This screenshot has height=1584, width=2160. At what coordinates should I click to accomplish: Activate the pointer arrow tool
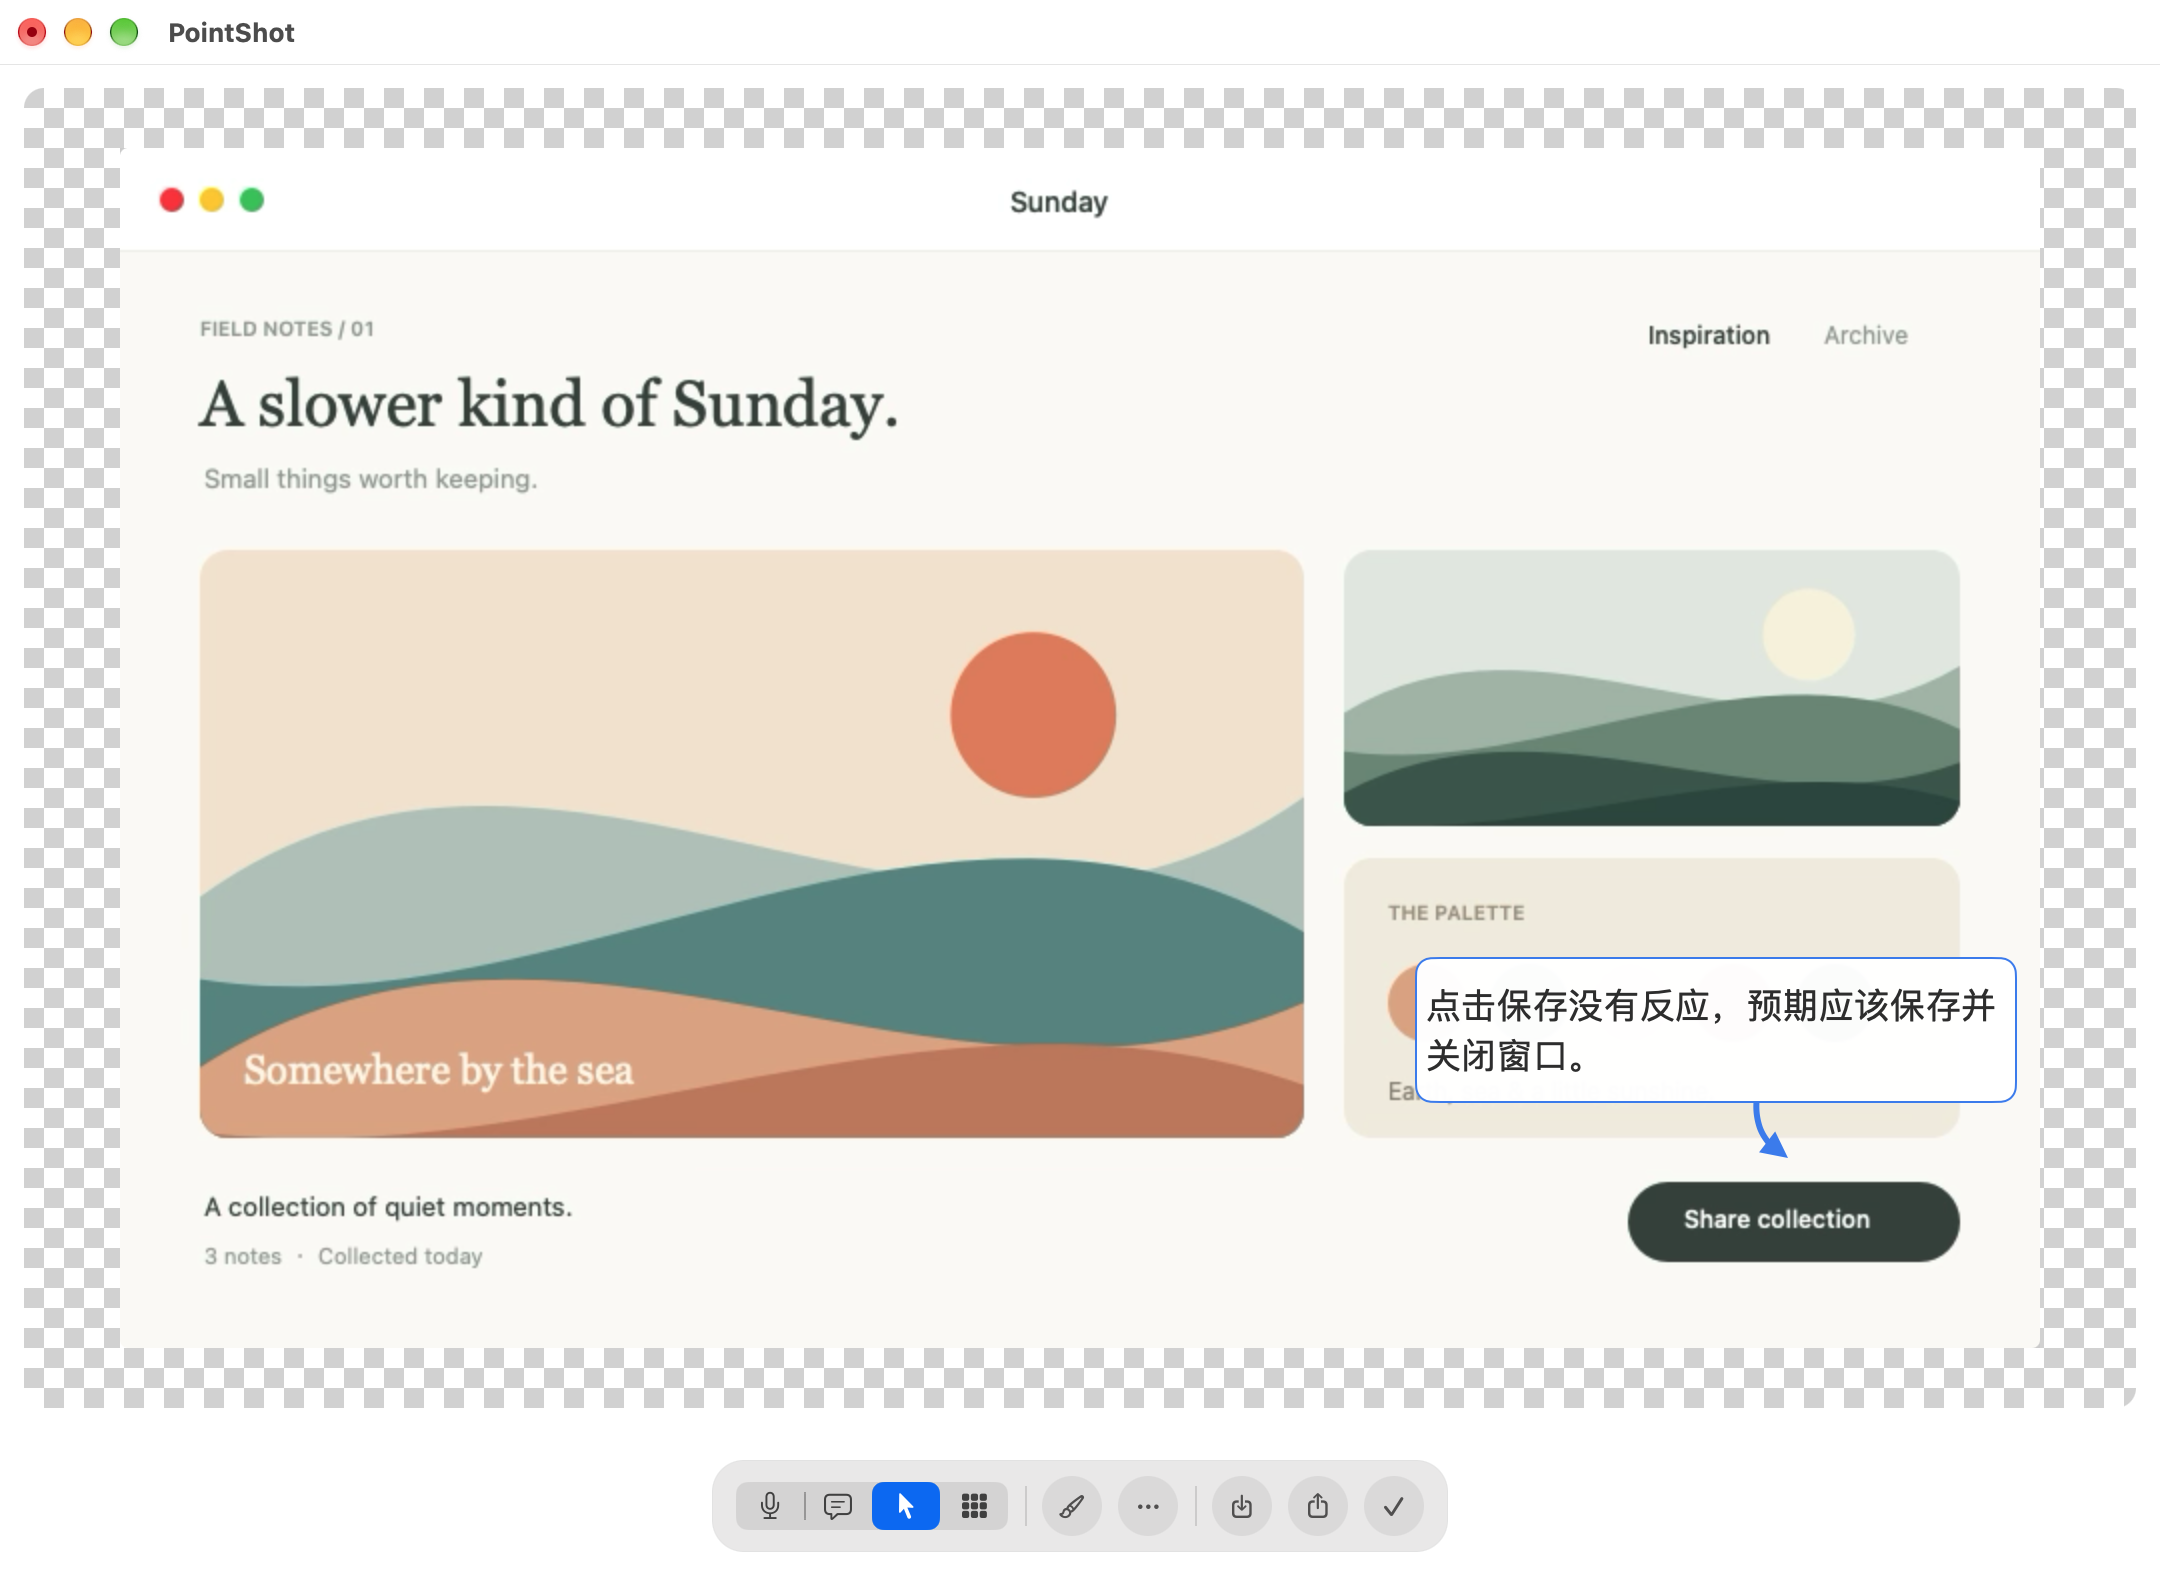tap(906, 1506)
